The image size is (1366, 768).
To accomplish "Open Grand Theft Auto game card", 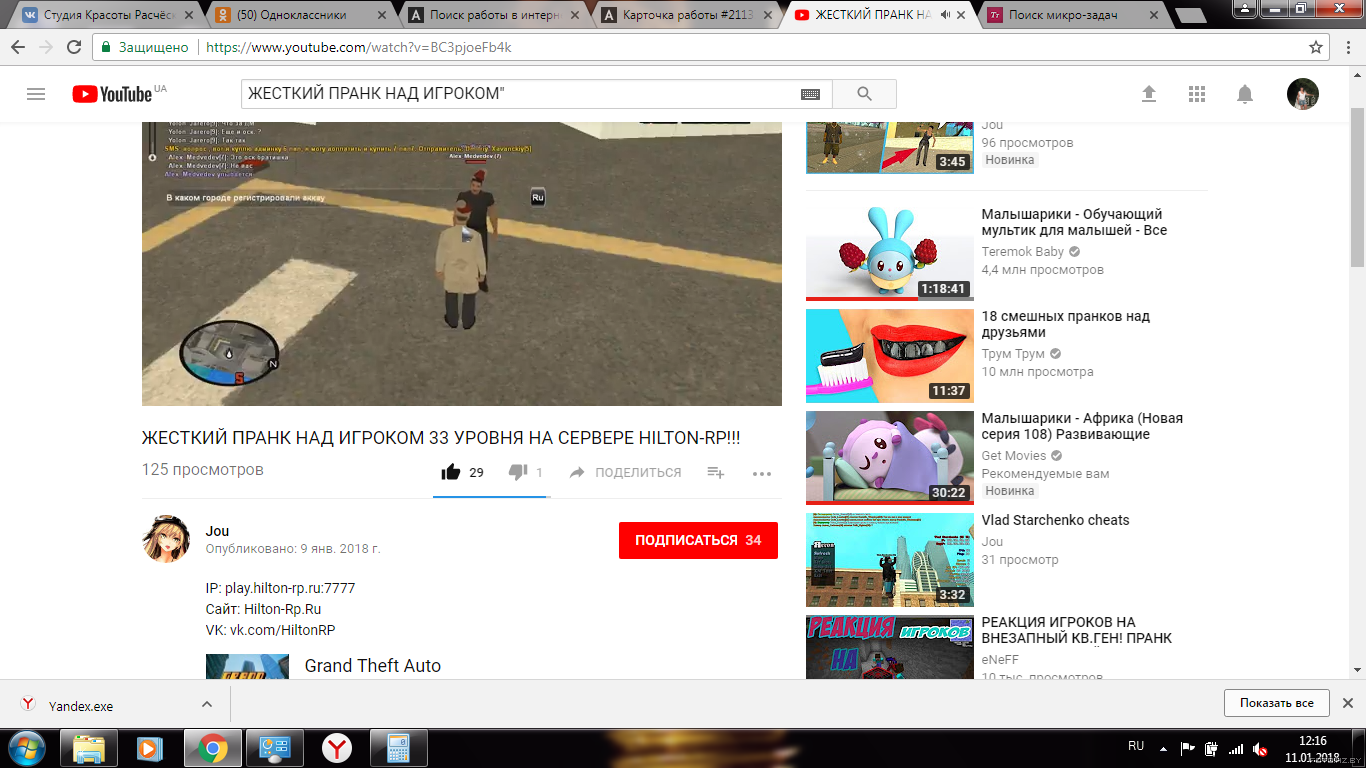I will coord(372,666).
